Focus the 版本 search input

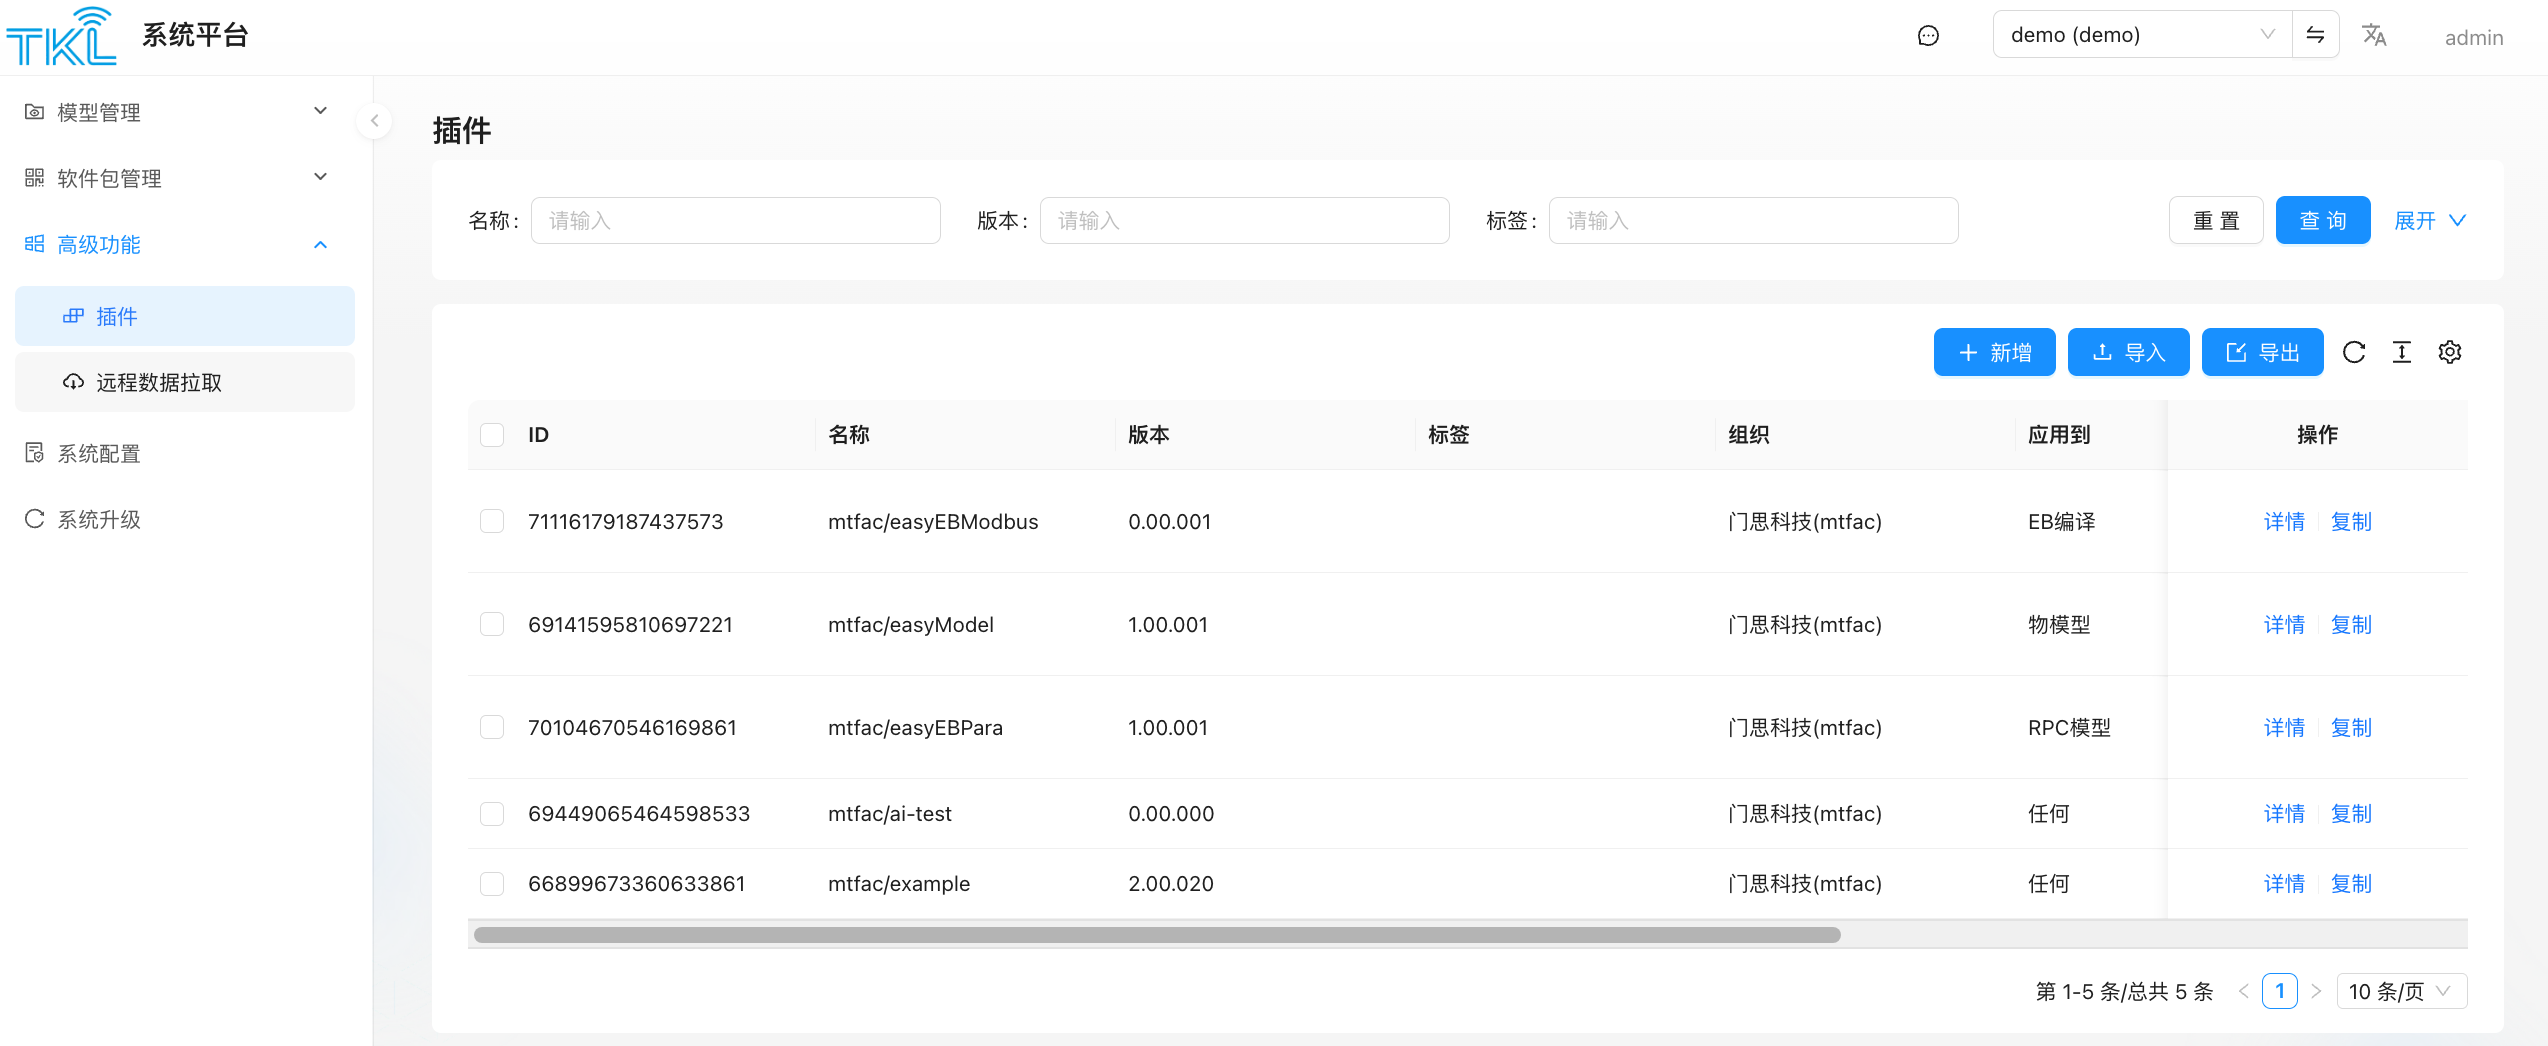[x=1244, y=220]
